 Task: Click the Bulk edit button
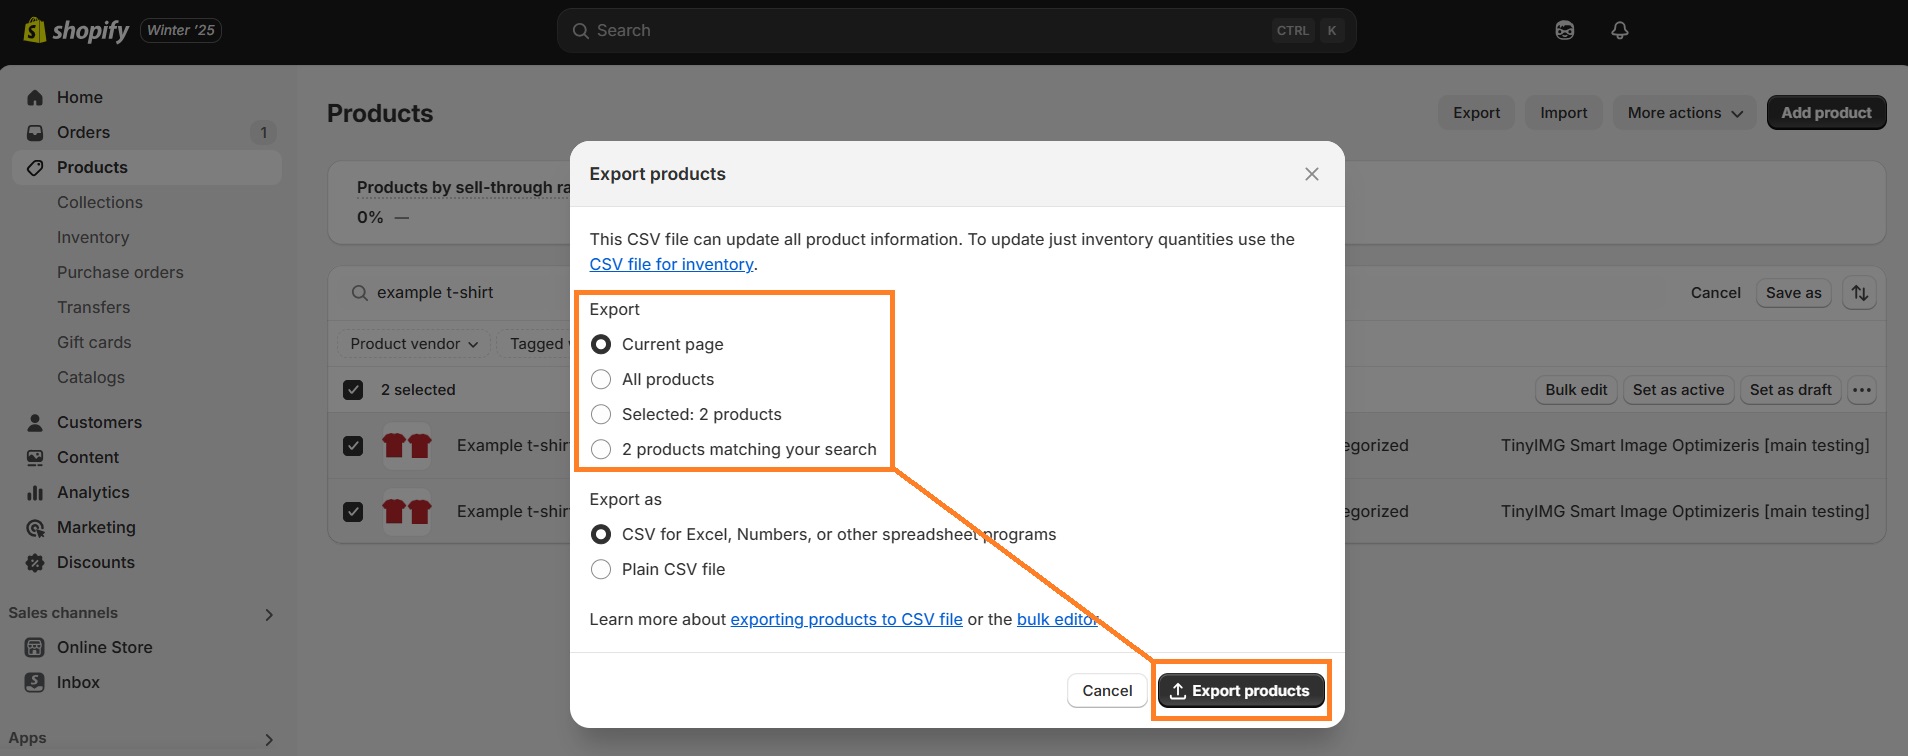[1577, 390]
